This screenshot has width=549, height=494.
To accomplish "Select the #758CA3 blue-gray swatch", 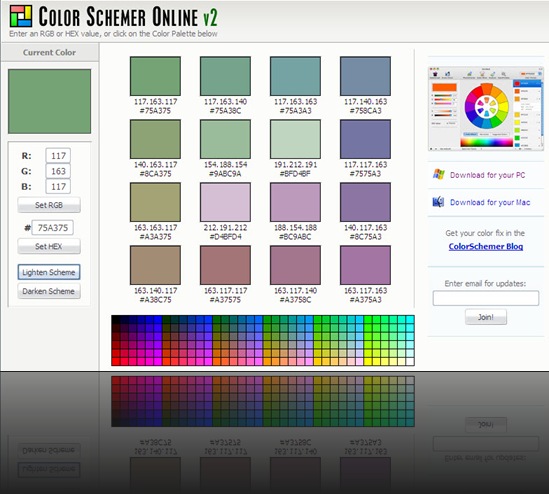I will pyautogui.click(x=366, y=76).
